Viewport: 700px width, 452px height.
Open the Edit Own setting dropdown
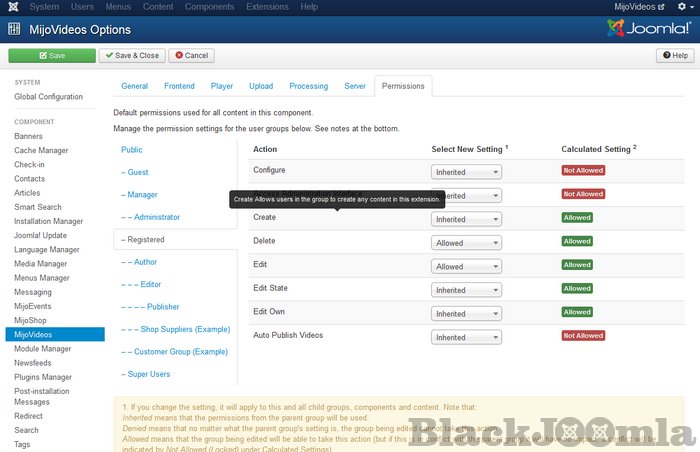coord(466,314)
